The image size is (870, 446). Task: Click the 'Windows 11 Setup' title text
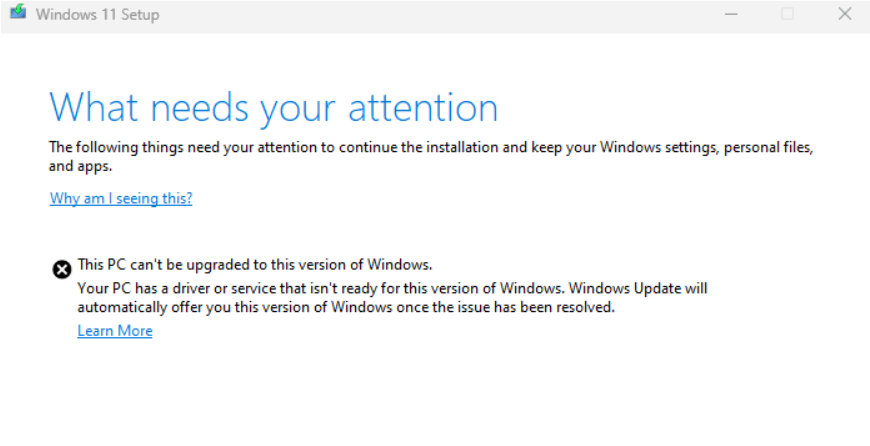coord(97,15)
